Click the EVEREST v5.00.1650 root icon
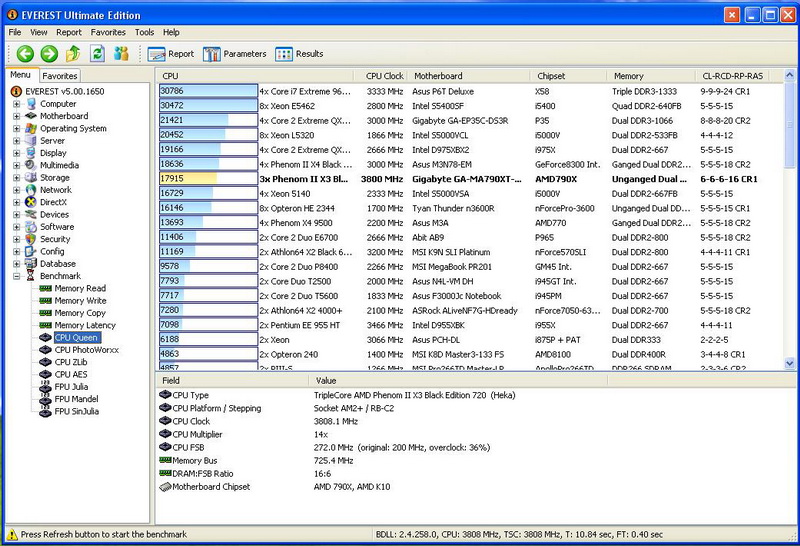This screenshot has height=546, width=800. tap(16, 91)
